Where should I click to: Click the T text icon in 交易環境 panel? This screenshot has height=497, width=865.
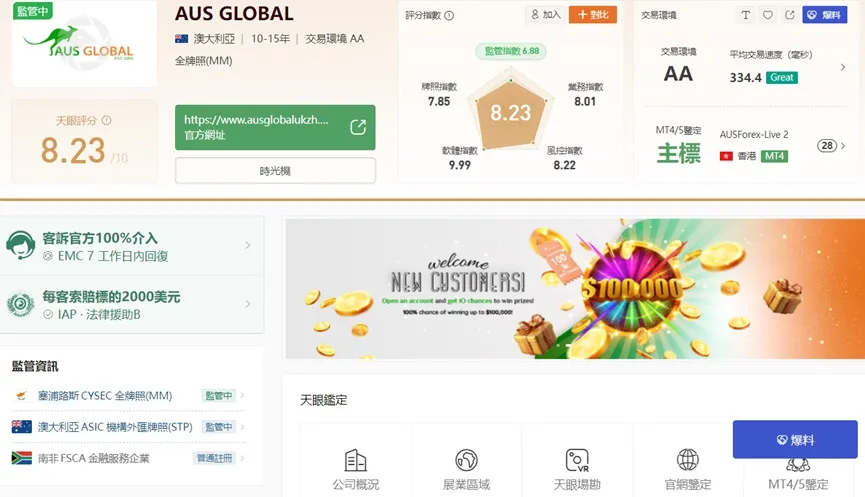(x=745, y=15)
